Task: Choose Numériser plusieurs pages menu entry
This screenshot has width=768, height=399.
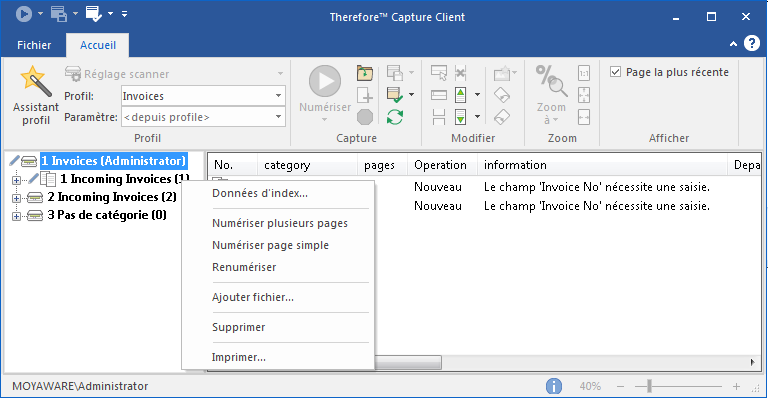Action: click(x=280, y=223)
